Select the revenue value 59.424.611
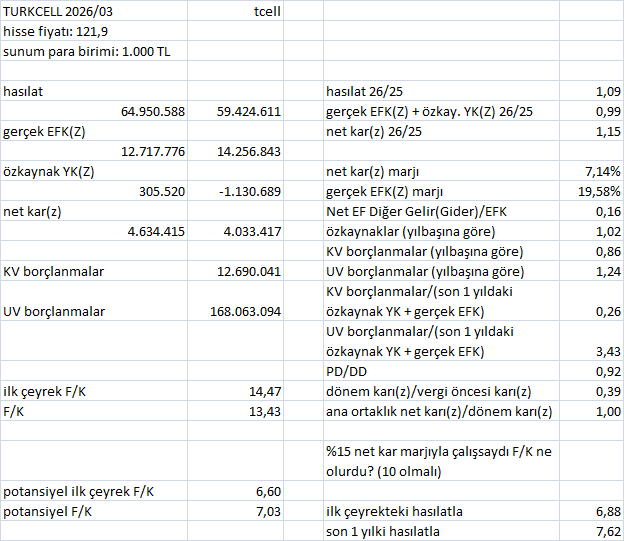Viewport: 624px width, 541px height. (x=235, y=111)
